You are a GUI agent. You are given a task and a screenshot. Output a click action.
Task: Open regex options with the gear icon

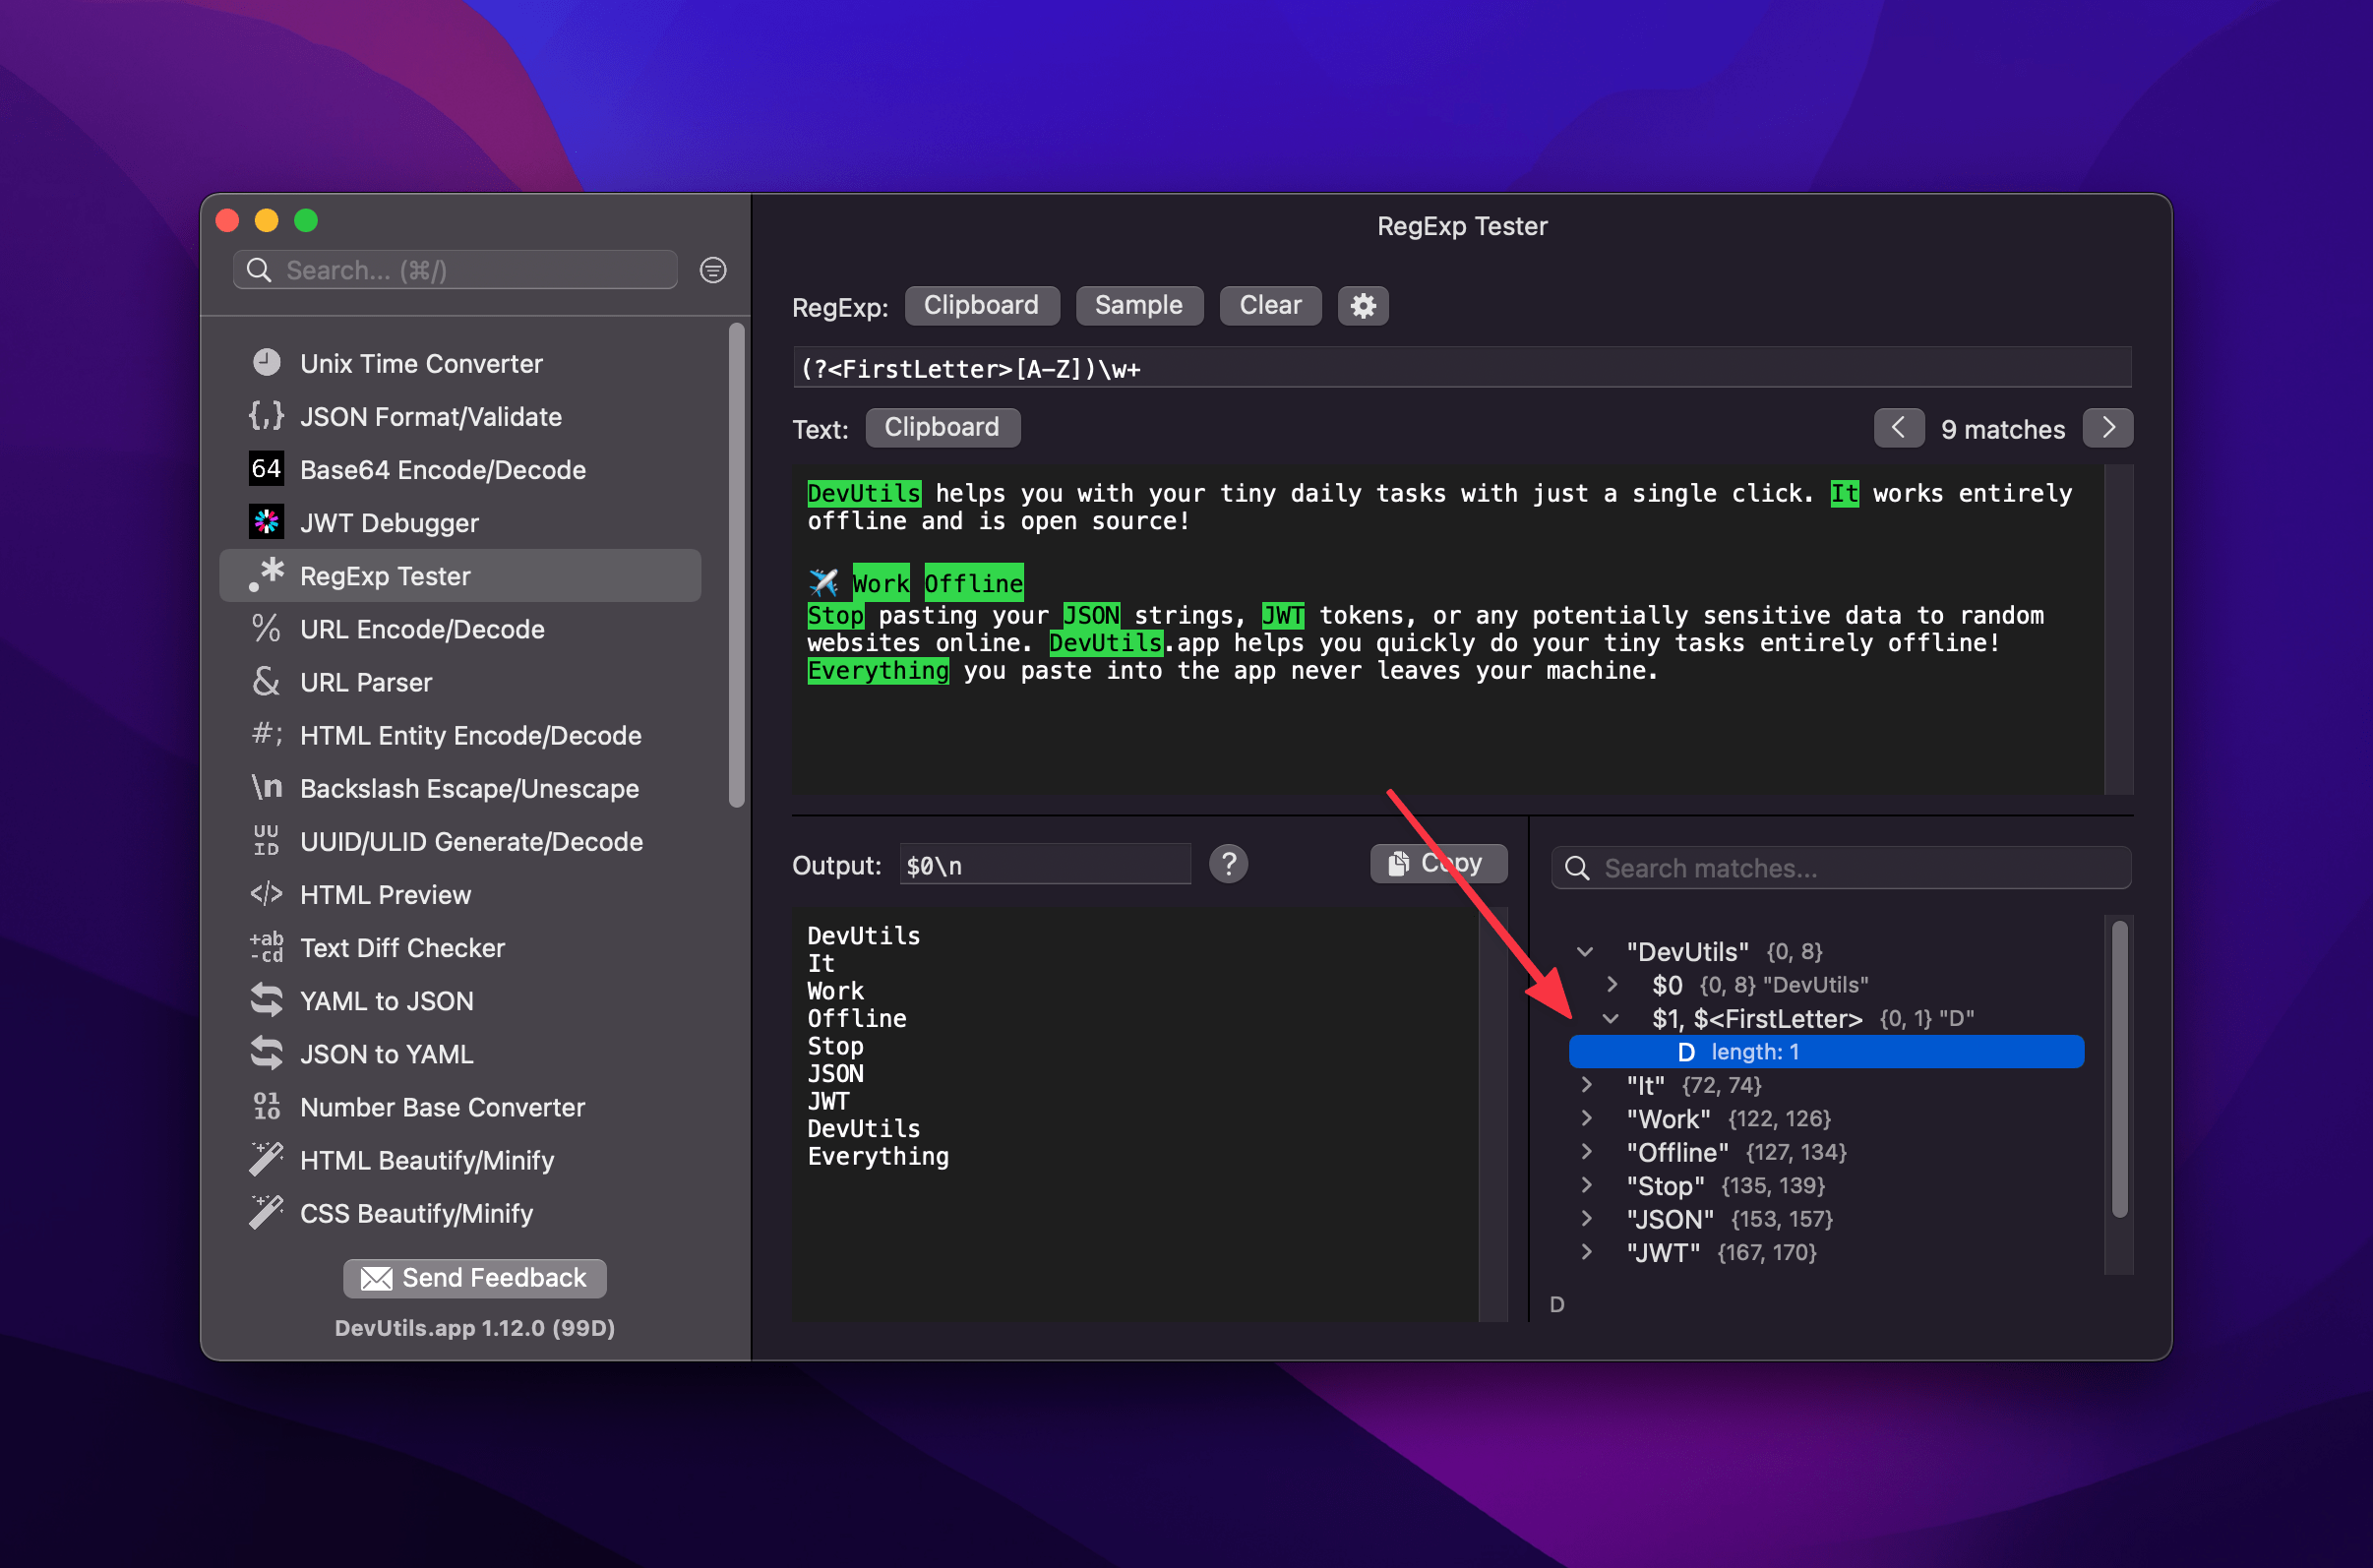1362,305
